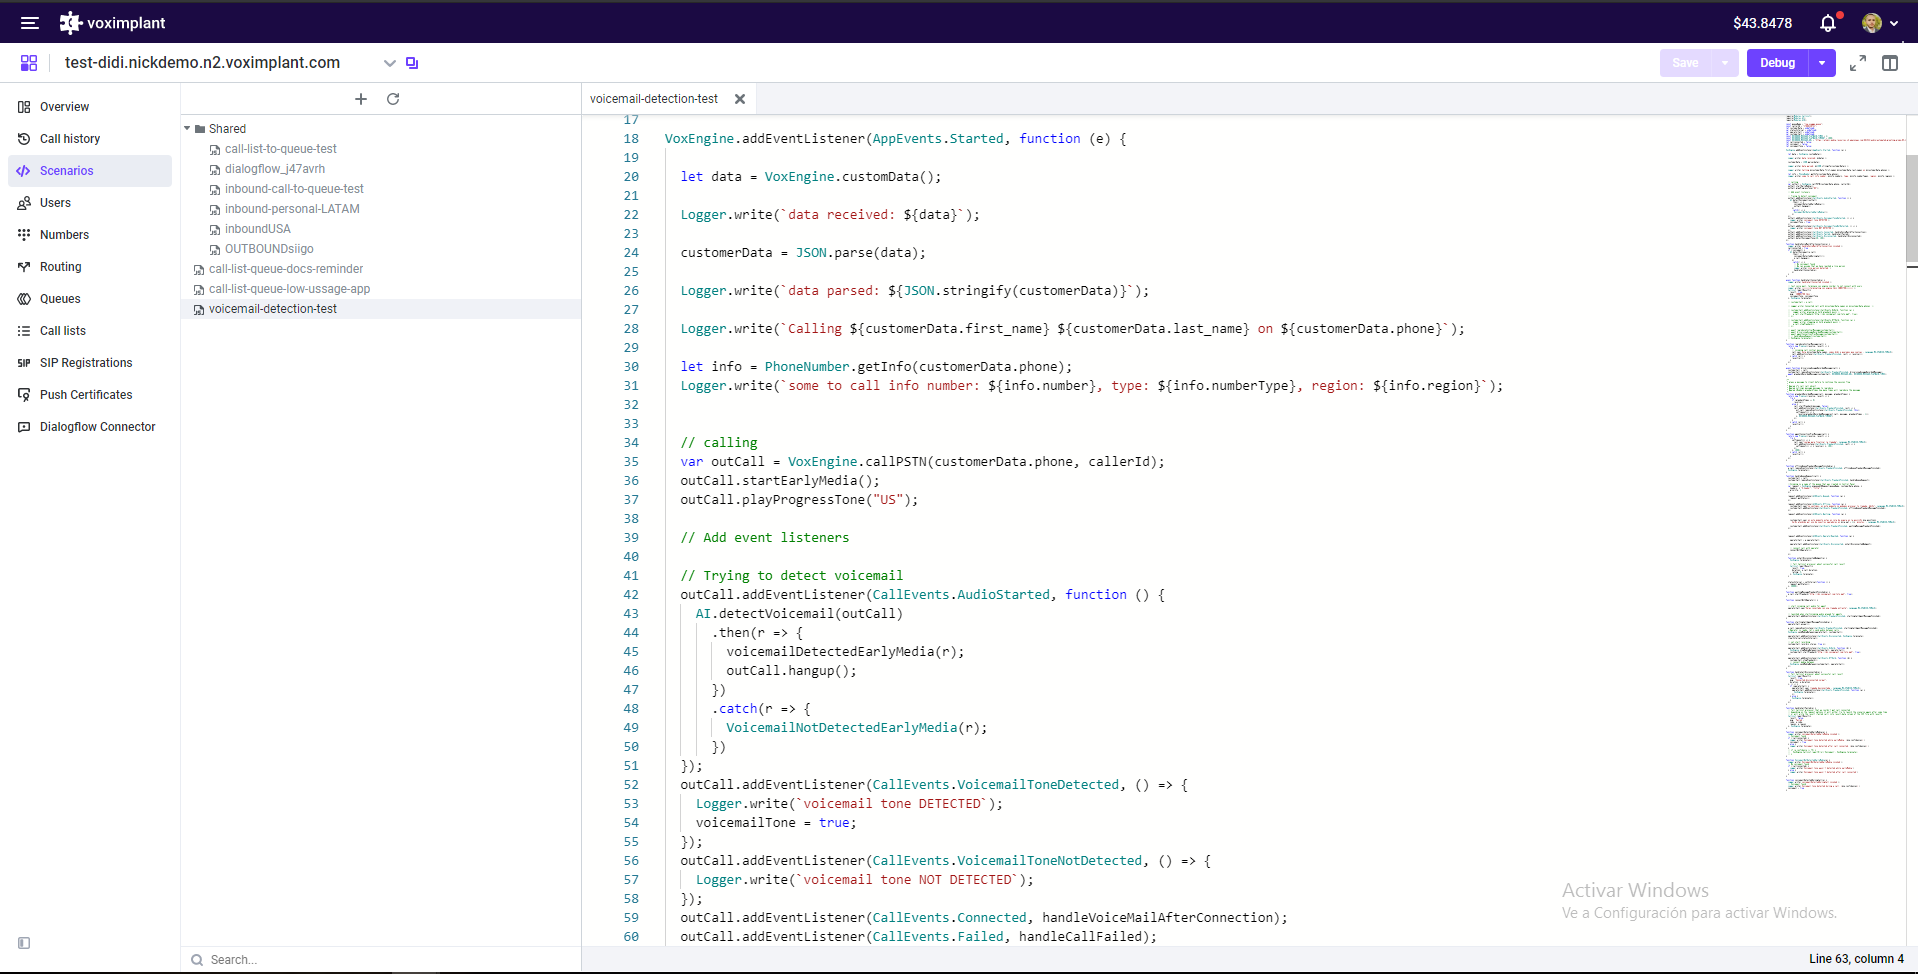The width and height of the screenshot is (1918, 974).
Task: Refresh the scenarios list
Action: (393, 99)
